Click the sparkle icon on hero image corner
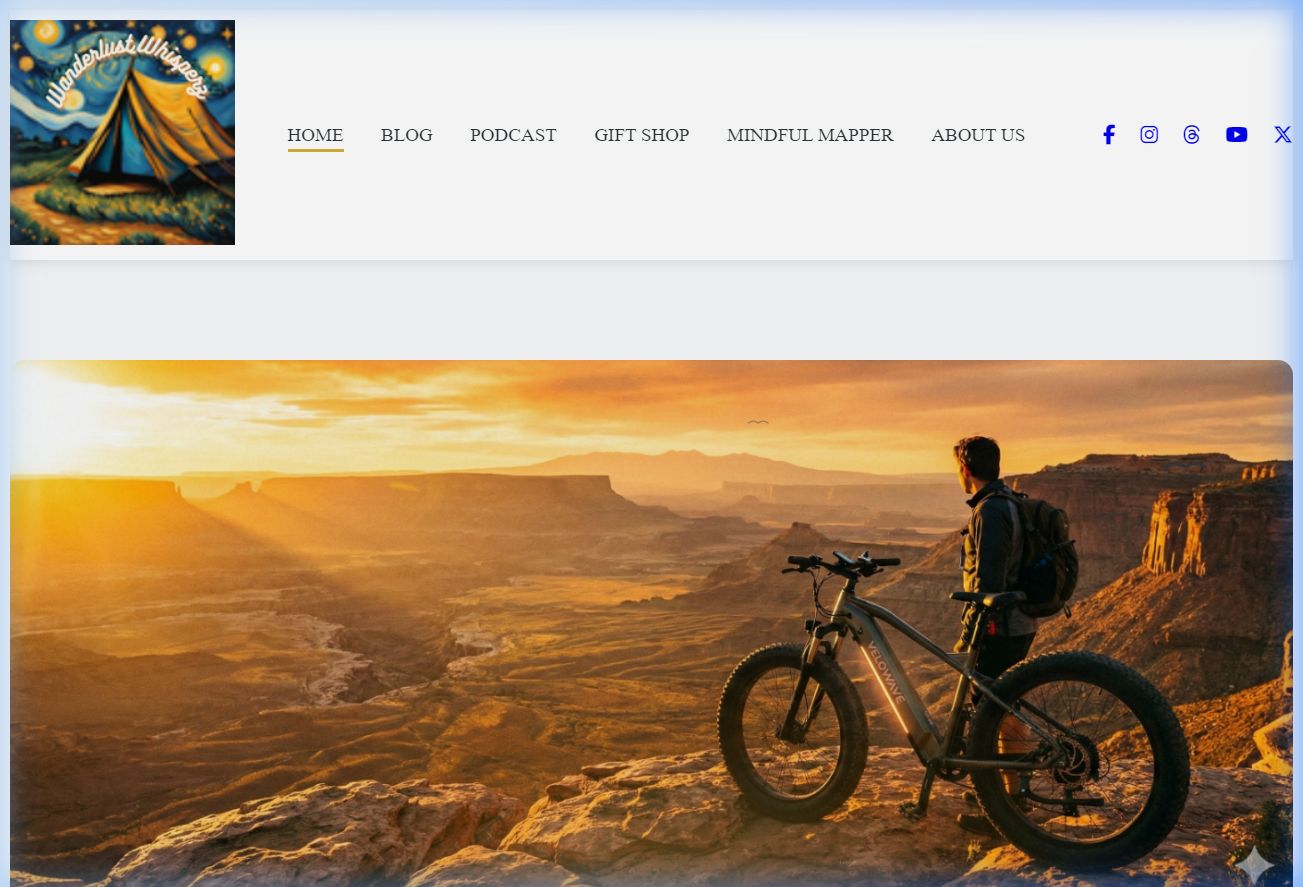 [x=1255, y=864]
